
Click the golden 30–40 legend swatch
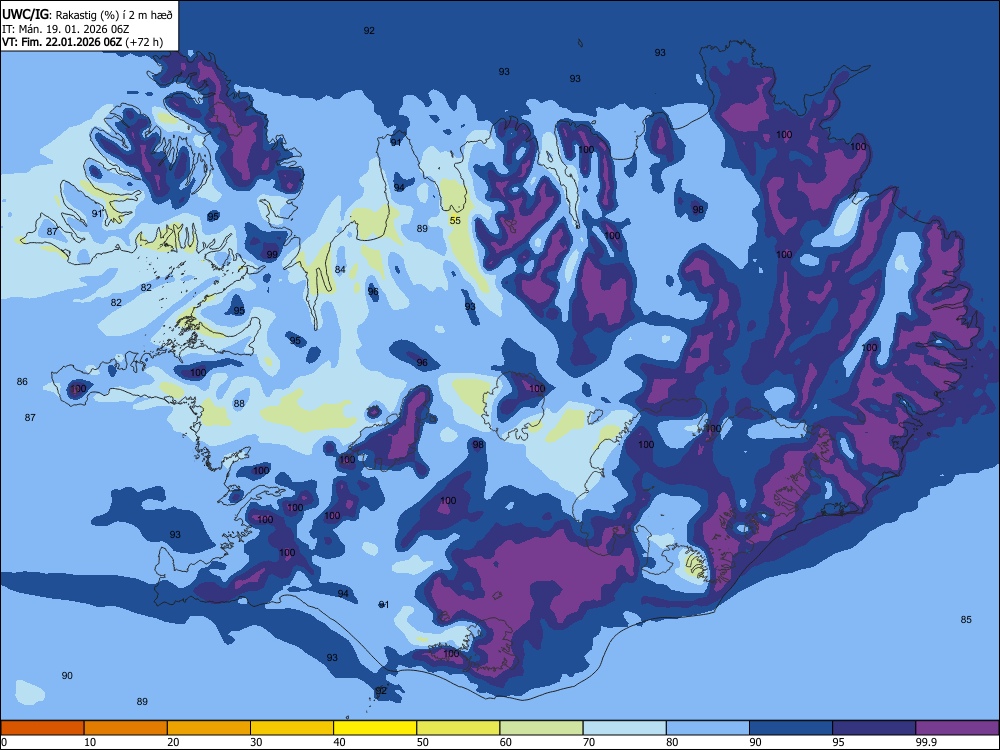(292, 728)
